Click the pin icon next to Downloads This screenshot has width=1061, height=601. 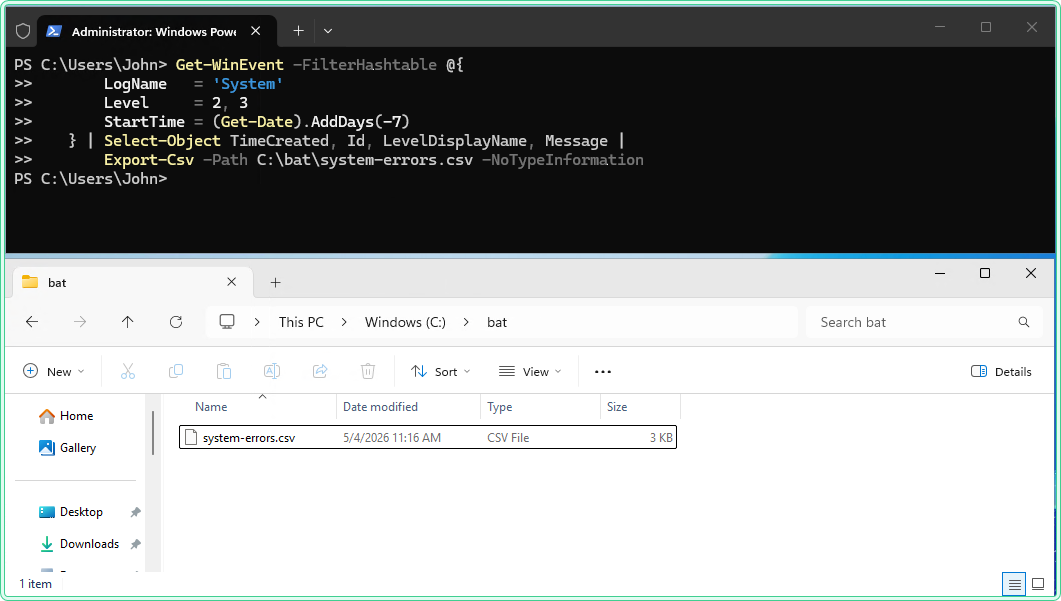(x=135, y=544)
